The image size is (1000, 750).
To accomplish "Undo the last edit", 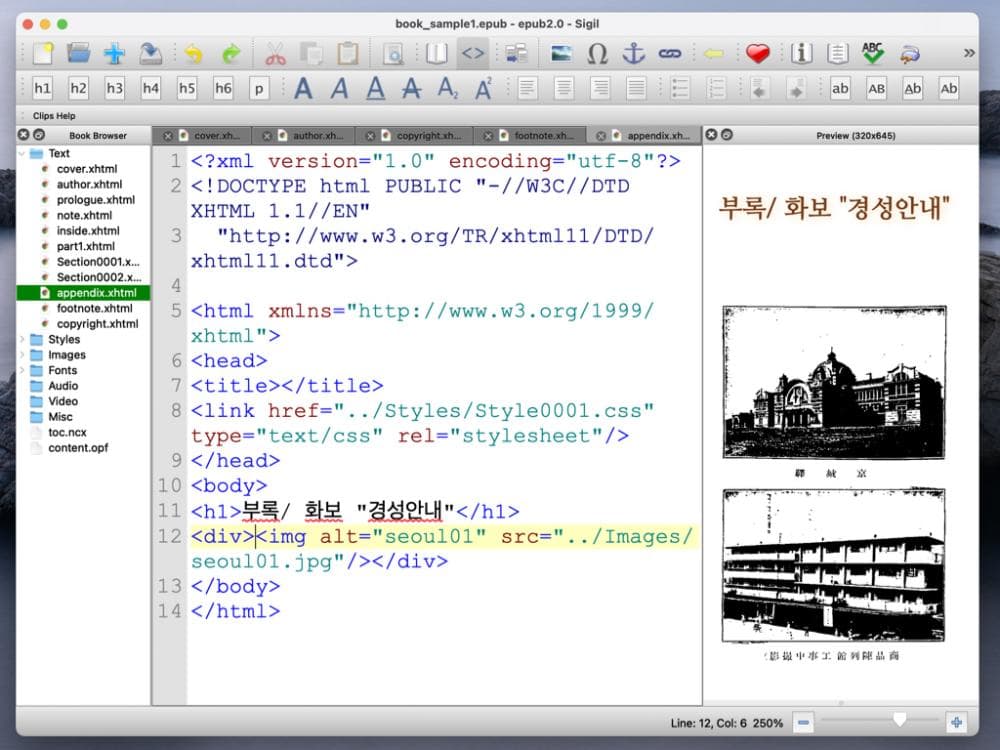I will tap(193, 54).
